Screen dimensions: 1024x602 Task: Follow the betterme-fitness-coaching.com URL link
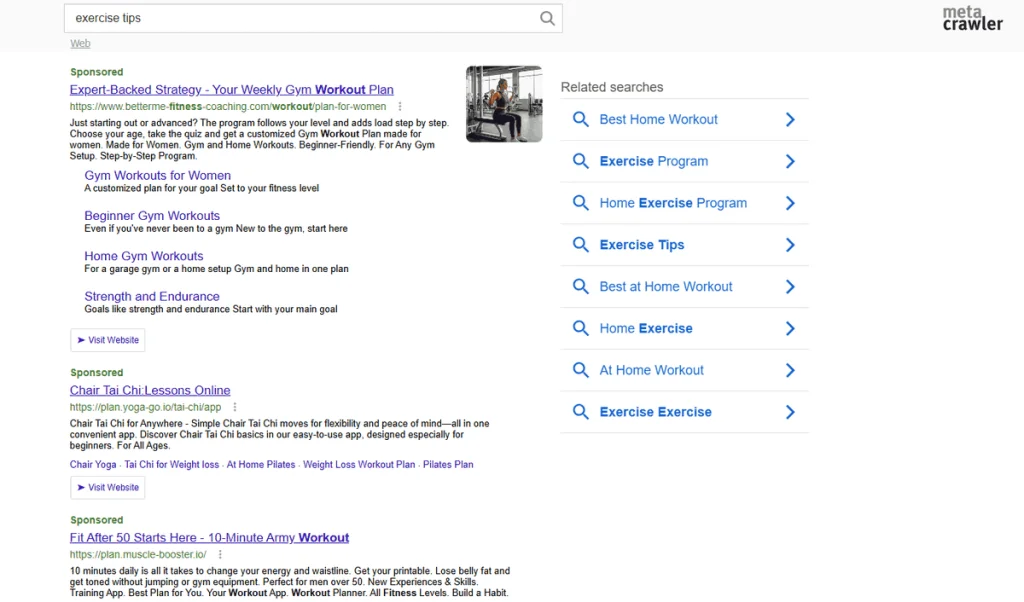tap(228, 106)
